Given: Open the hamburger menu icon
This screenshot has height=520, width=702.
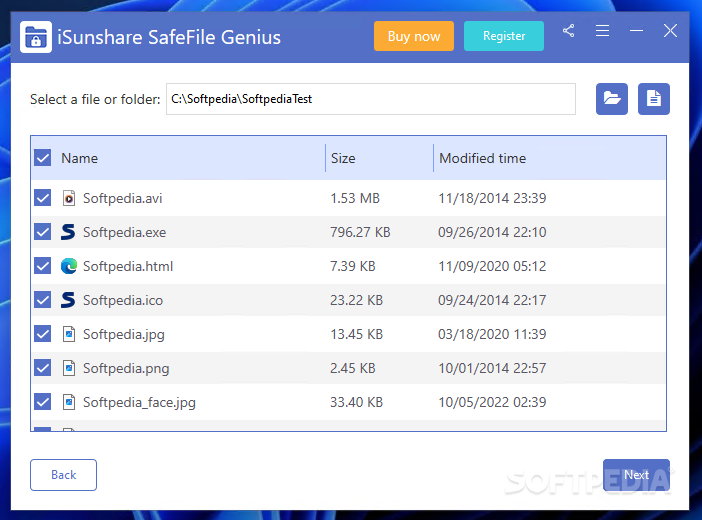Looking at the screenshot, I should [603, 31].
